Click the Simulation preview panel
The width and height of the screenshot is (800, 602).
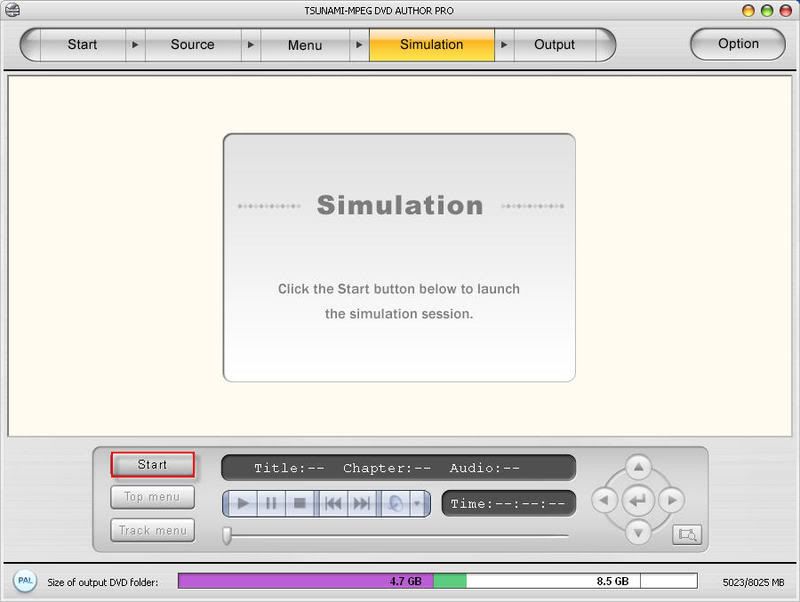tap(399, 258)
